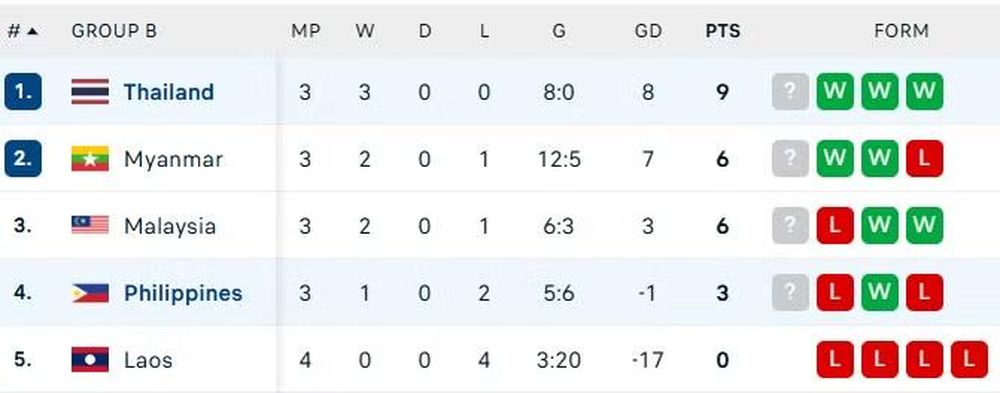
Task: Click the Myanmar flag icon
Action: pos(90,159)
